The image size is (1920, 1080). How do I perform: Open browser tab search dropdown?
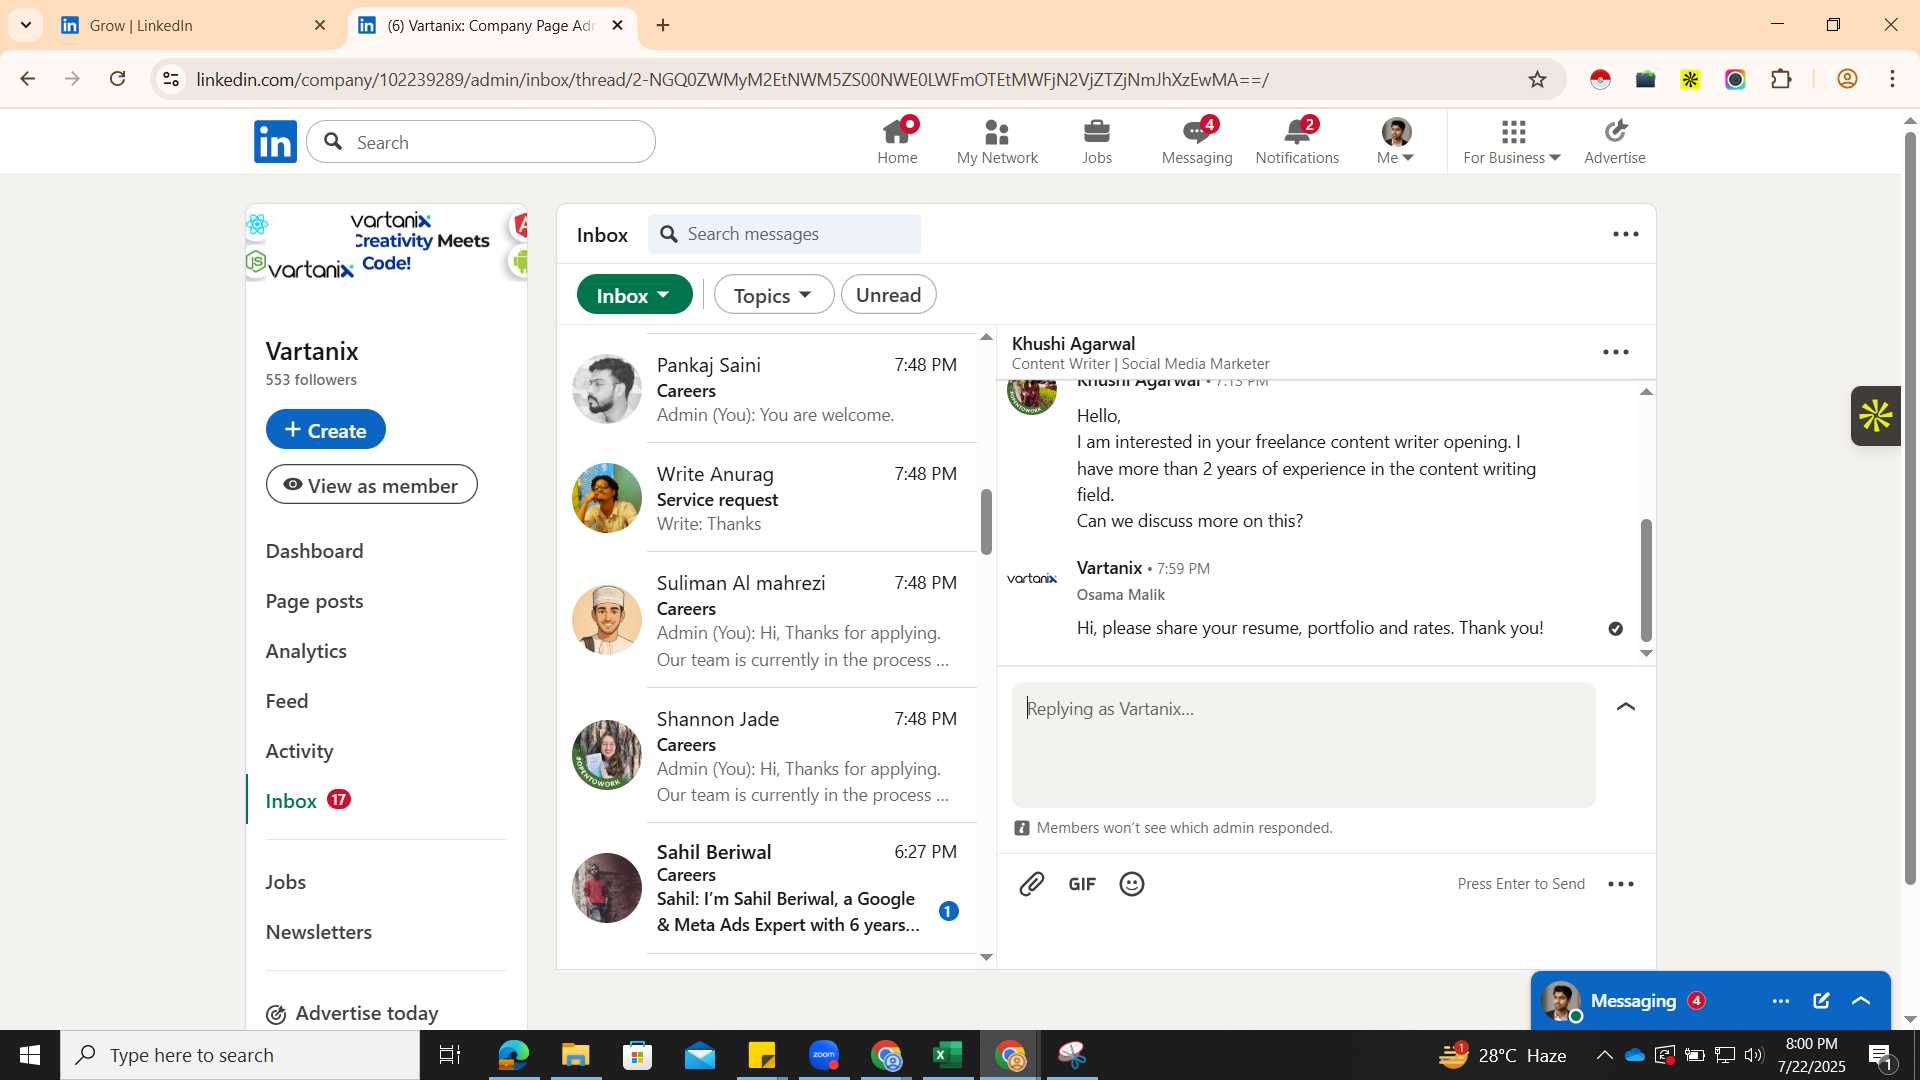[x=25, y=25]
